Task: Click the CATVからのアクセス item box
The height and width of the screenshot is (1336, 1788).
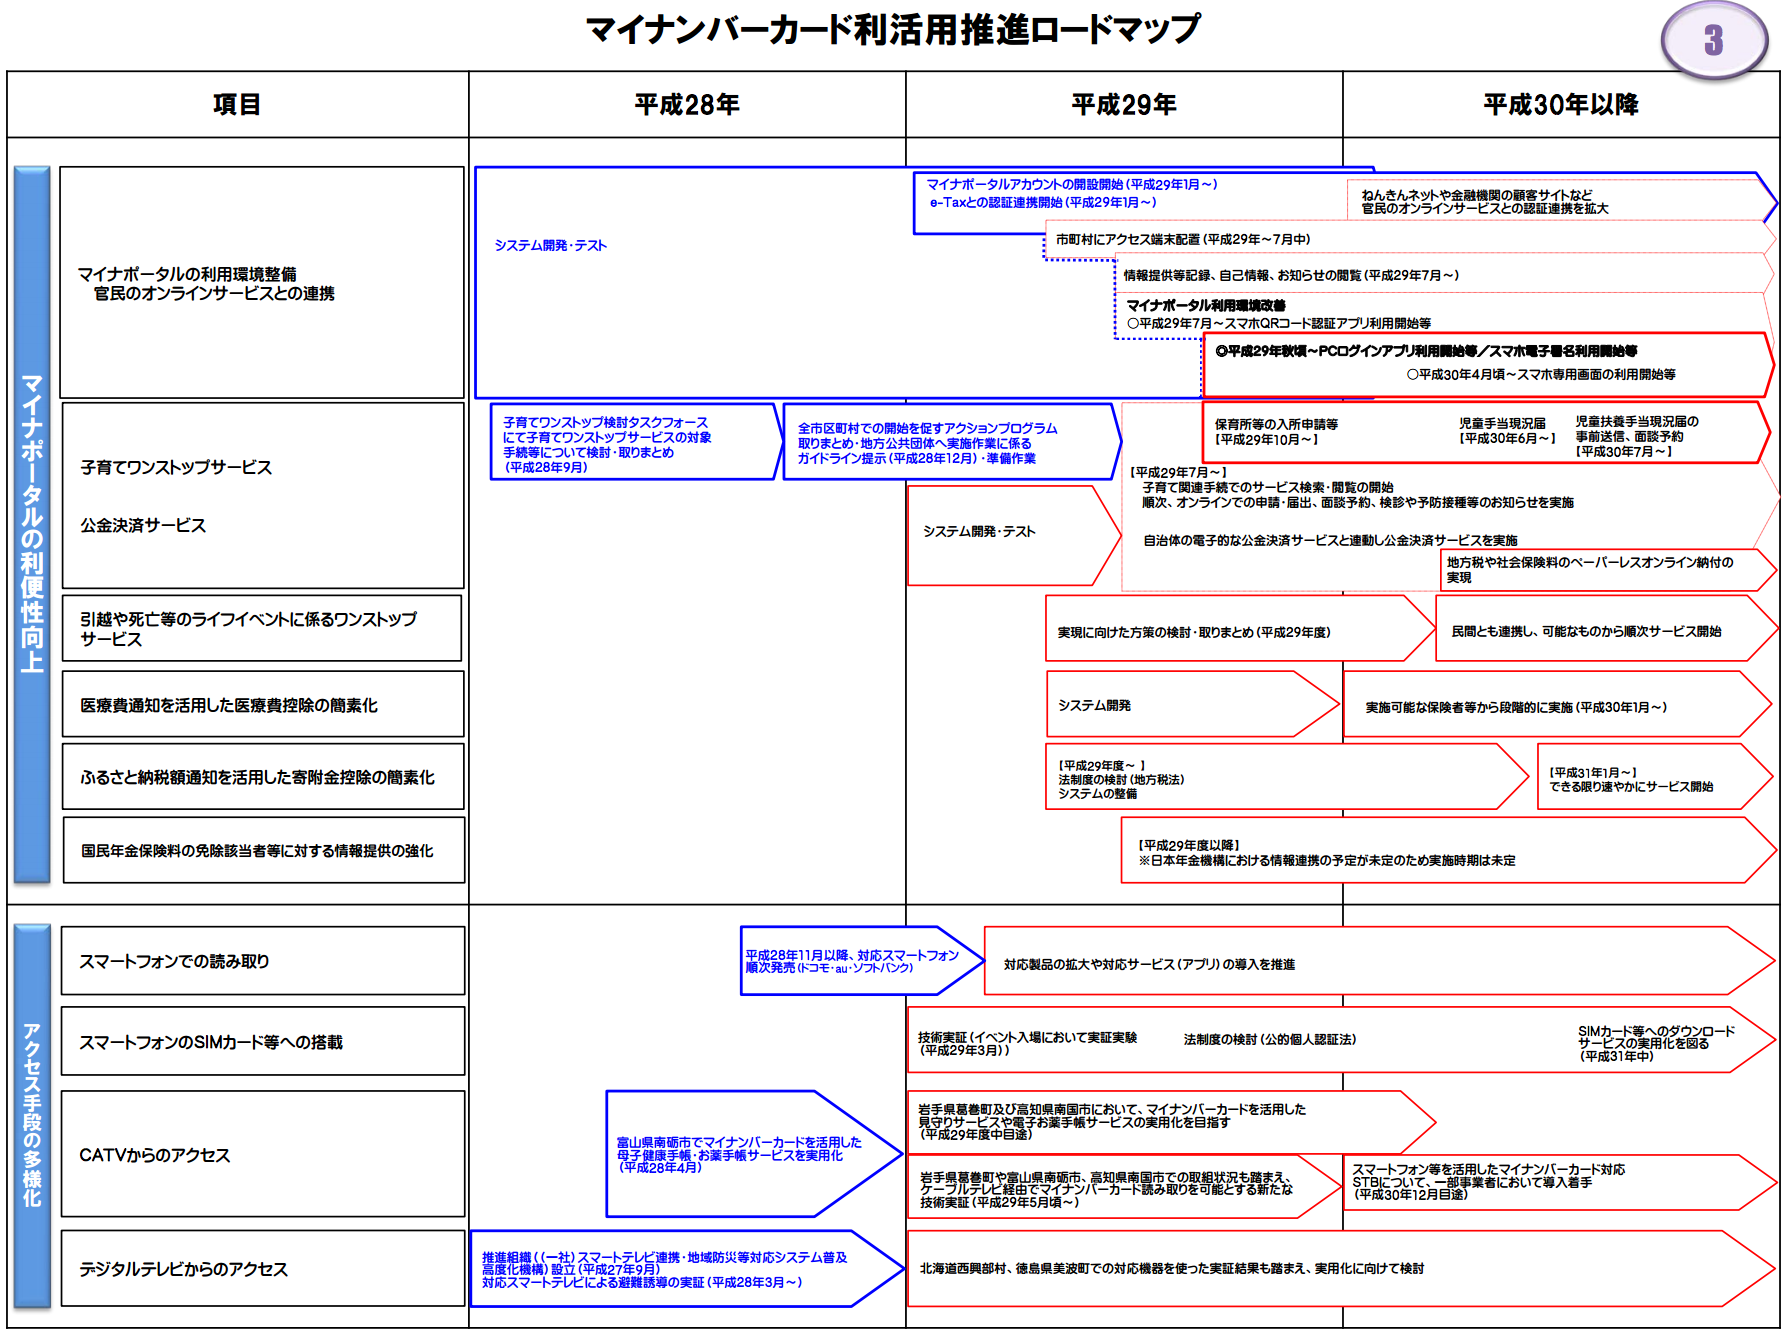Action: pos(263,1154)
